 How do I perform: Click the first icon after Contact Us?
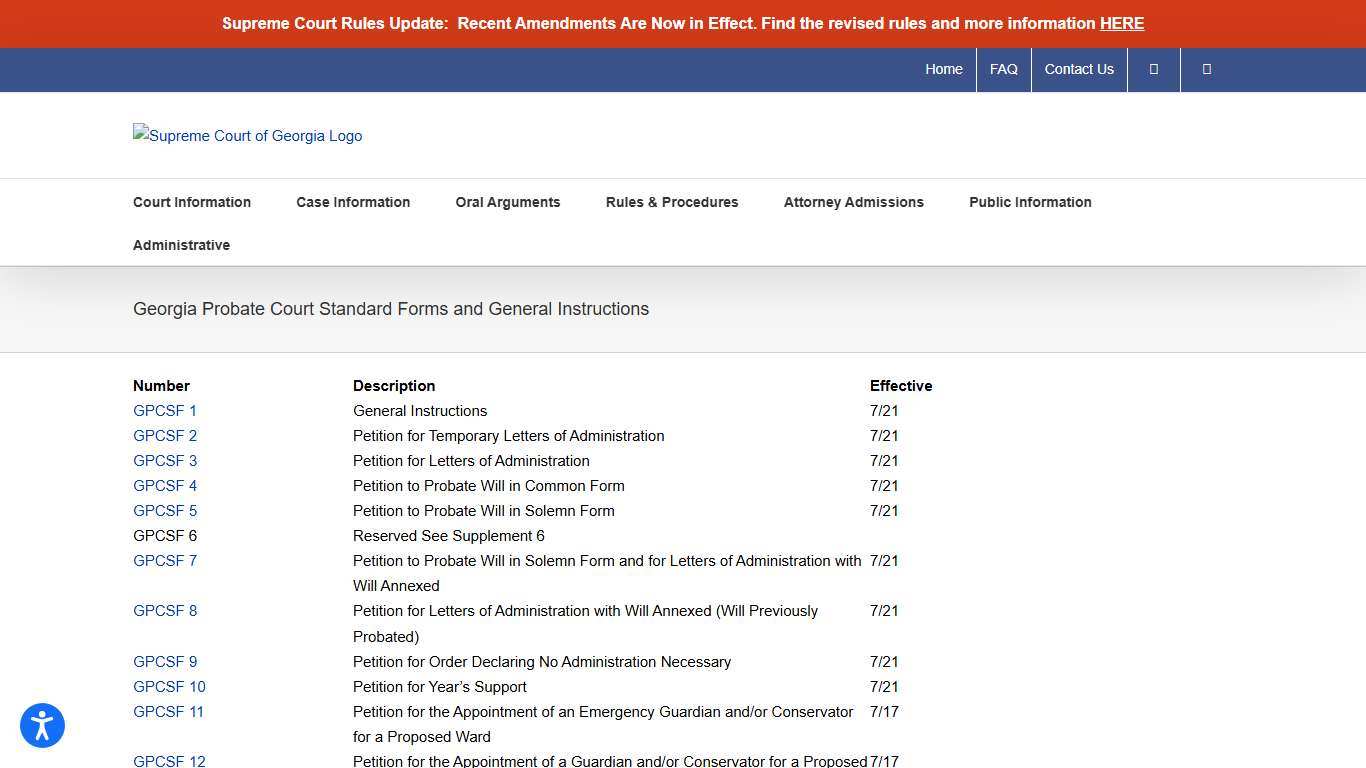[x=1153, y=69]
